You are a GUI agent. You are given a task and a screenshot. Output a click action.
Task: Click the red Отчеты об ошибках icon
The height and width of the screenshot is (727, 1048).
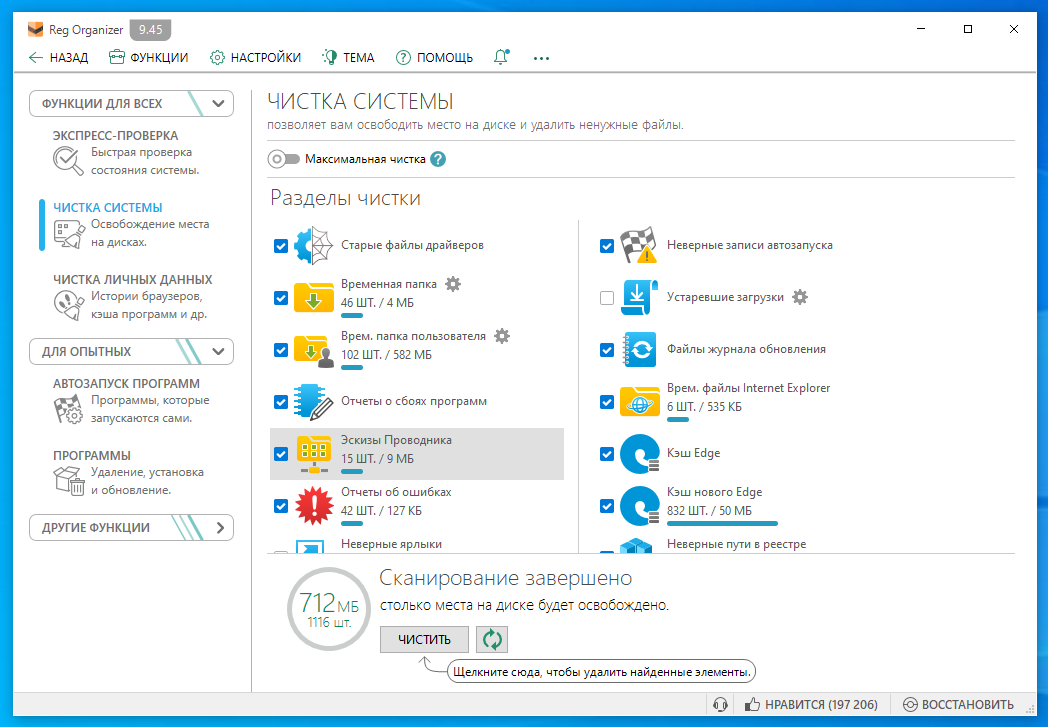coord(313,506)
